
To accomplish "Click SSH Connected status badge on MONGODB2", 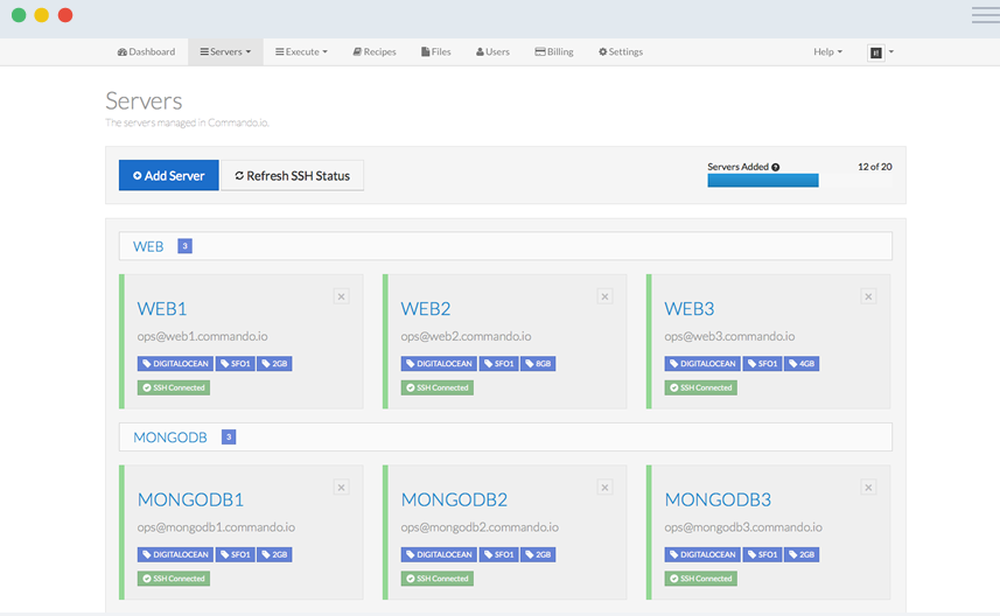I will pyautogui.click(x=437, y=578).
